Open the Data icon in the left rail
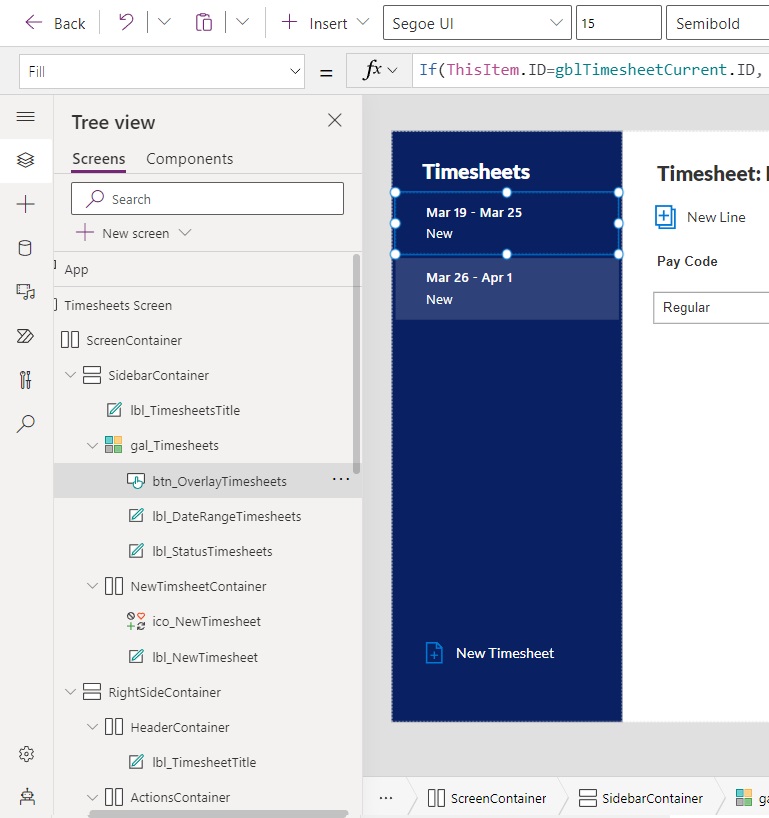769x818 pixels. (26, 248)
